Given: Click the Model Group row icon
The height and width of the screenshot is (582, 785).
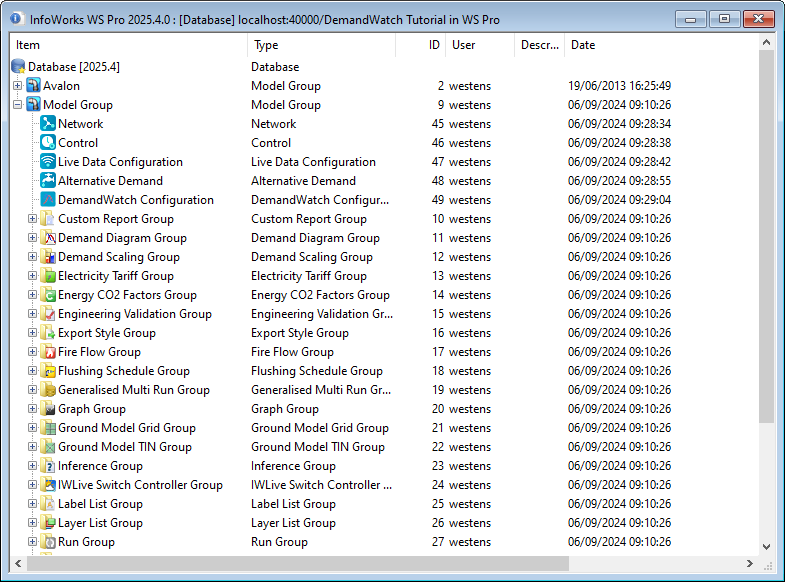Looking at the screenshot, I should coord(34,105).
